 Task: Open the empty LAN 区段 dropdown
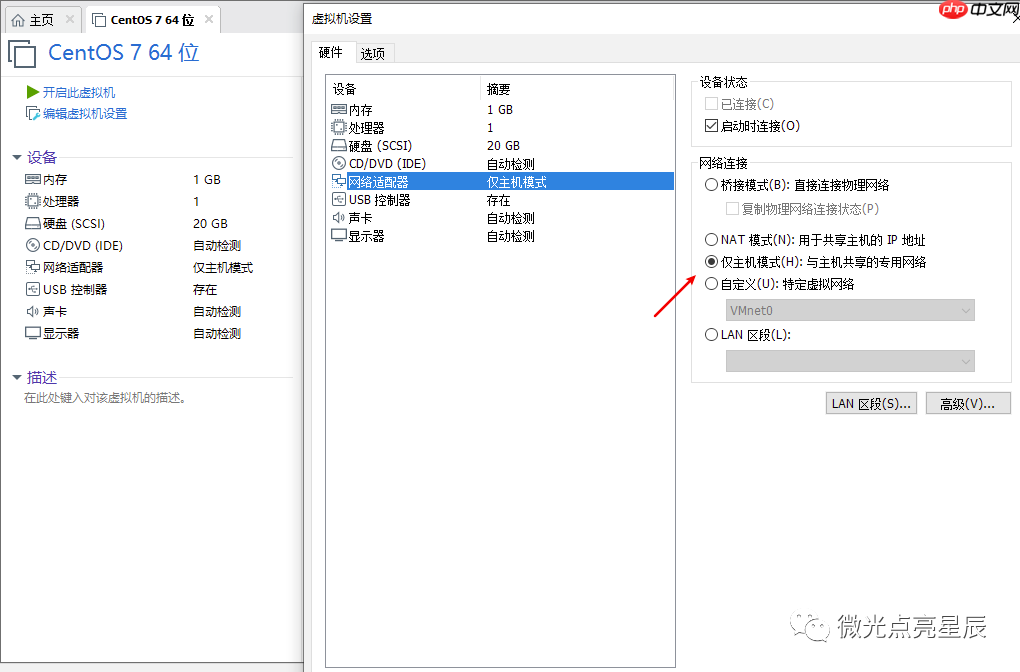850,361
